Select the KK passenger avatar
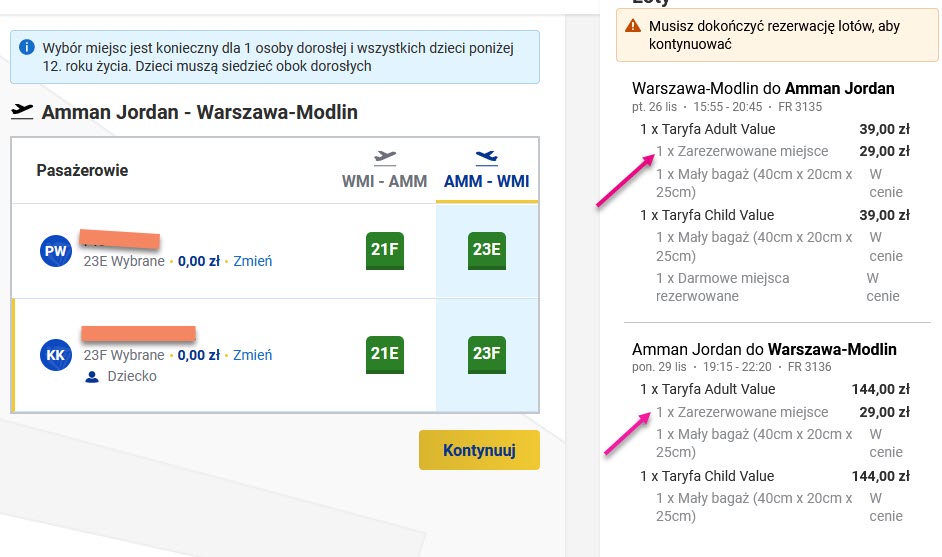 [x=56, y=355]
